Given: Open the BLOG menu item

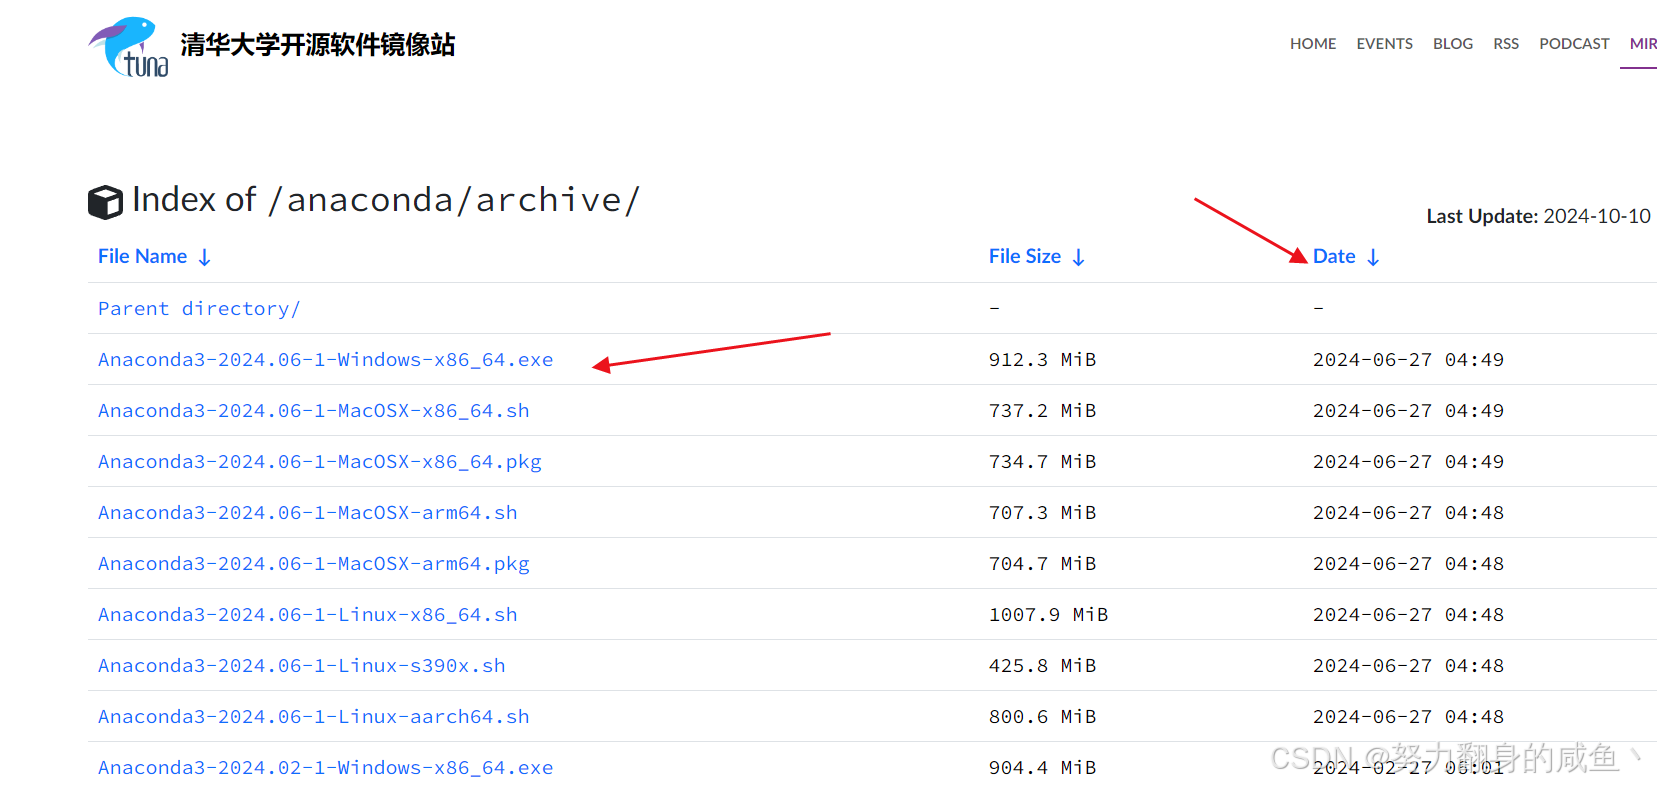Looking at the screenshot, I should 1453,44.
